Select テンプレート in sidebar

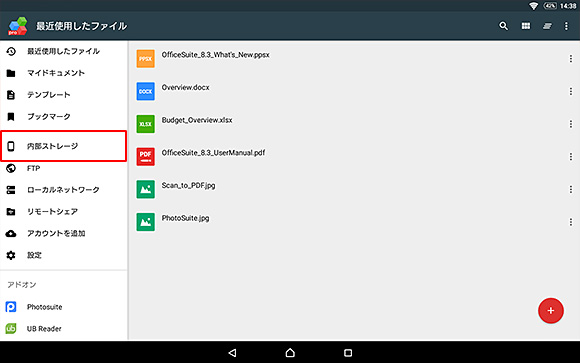coord(64,95)
